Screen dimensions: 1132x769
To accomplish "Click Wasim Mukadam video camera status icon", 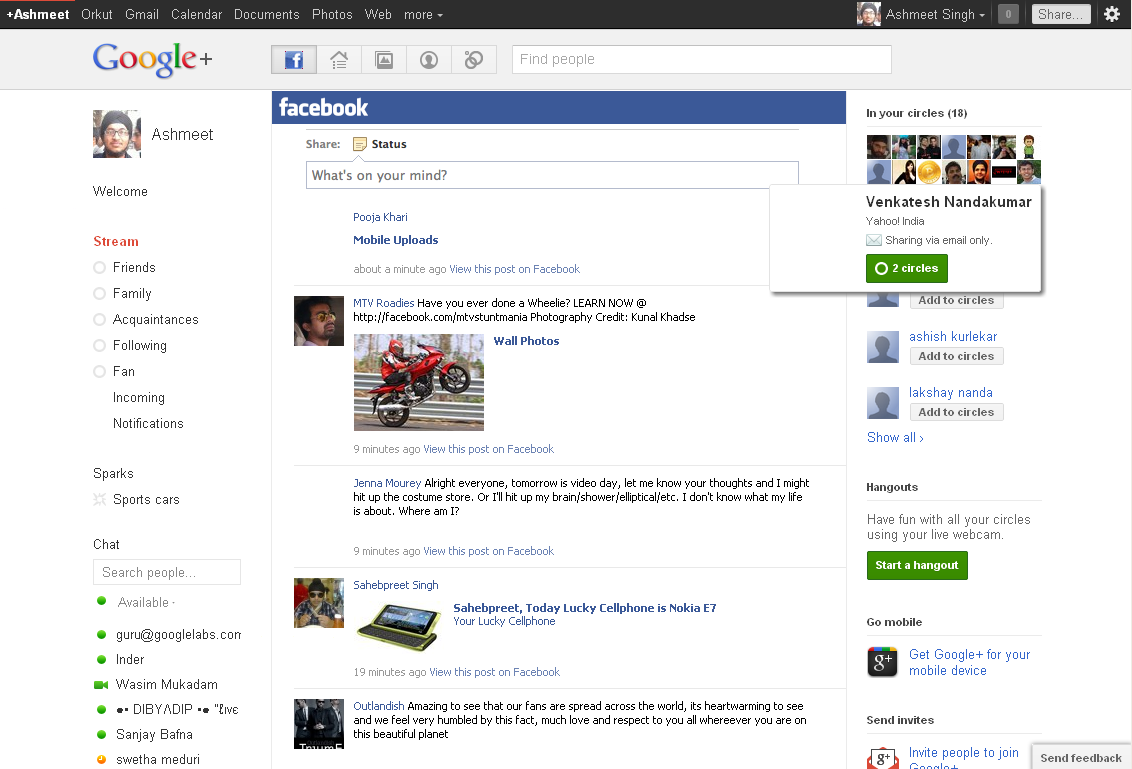I will coord(101,685).
